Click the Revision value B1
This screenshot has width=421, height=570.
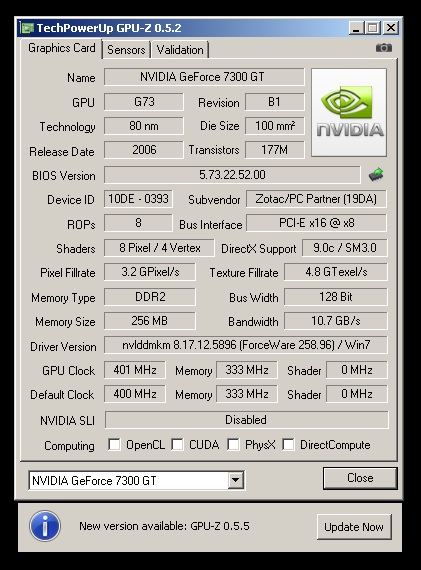[x=274, y=102]
